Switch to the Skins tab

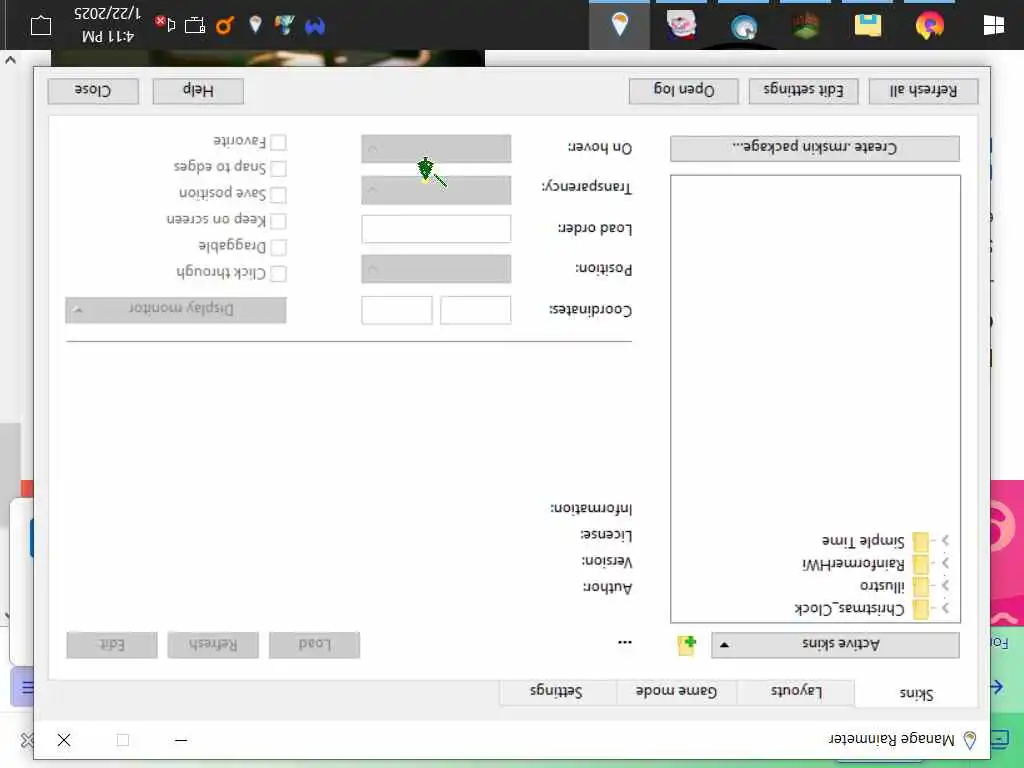click(x=916, y=693)
